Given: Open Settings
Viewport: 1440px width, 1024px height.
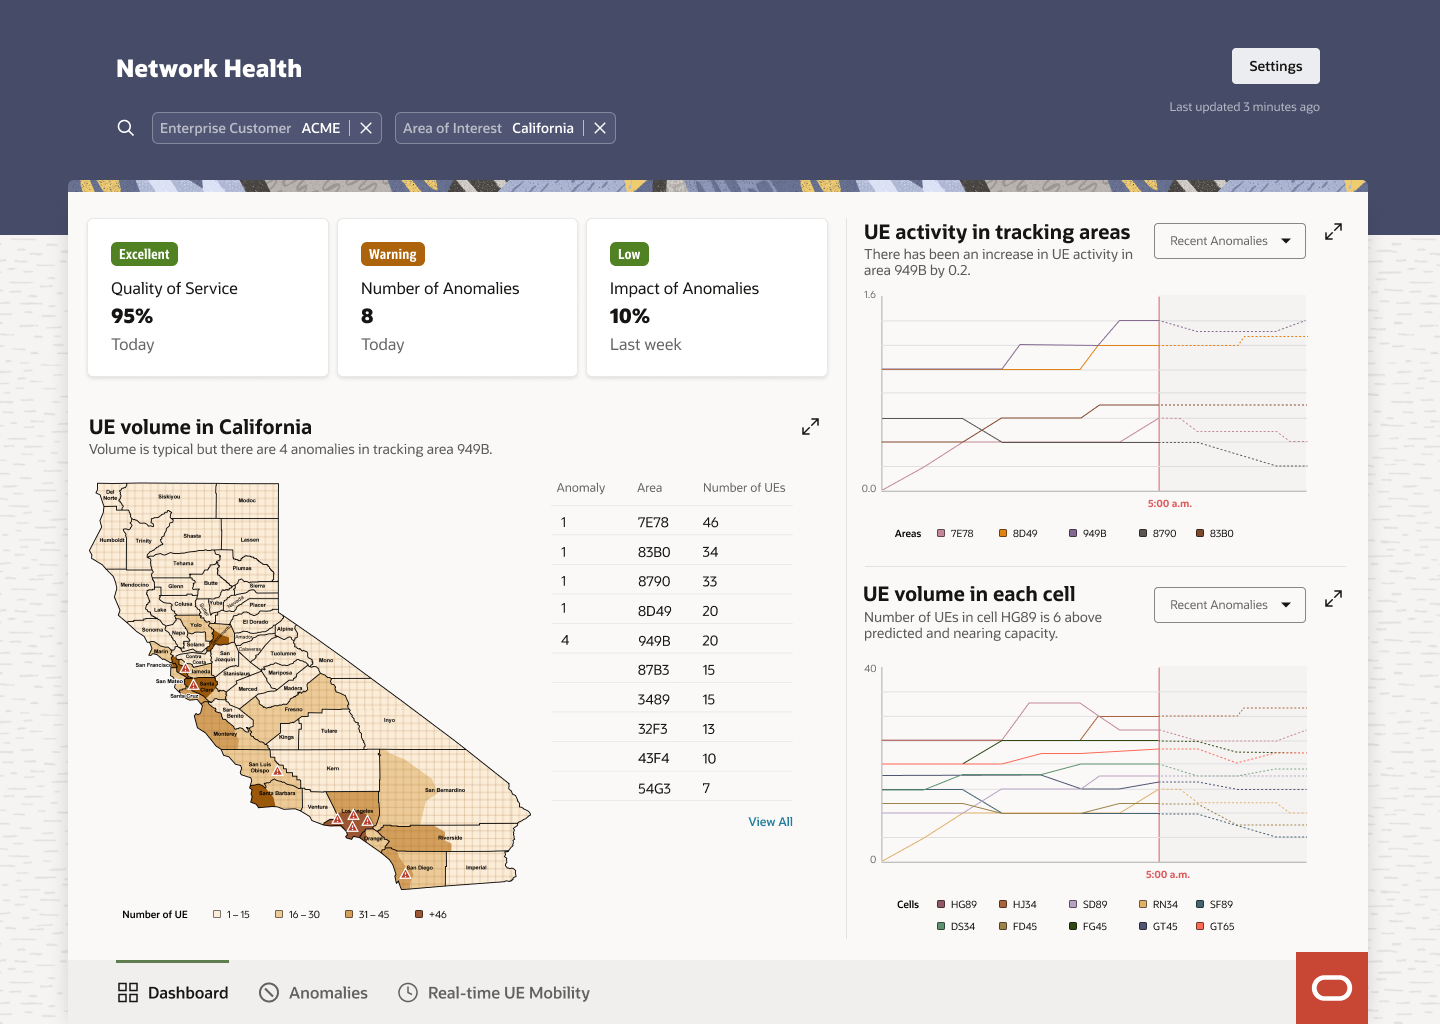Looking at the screenshot, I should [1276, 66].
